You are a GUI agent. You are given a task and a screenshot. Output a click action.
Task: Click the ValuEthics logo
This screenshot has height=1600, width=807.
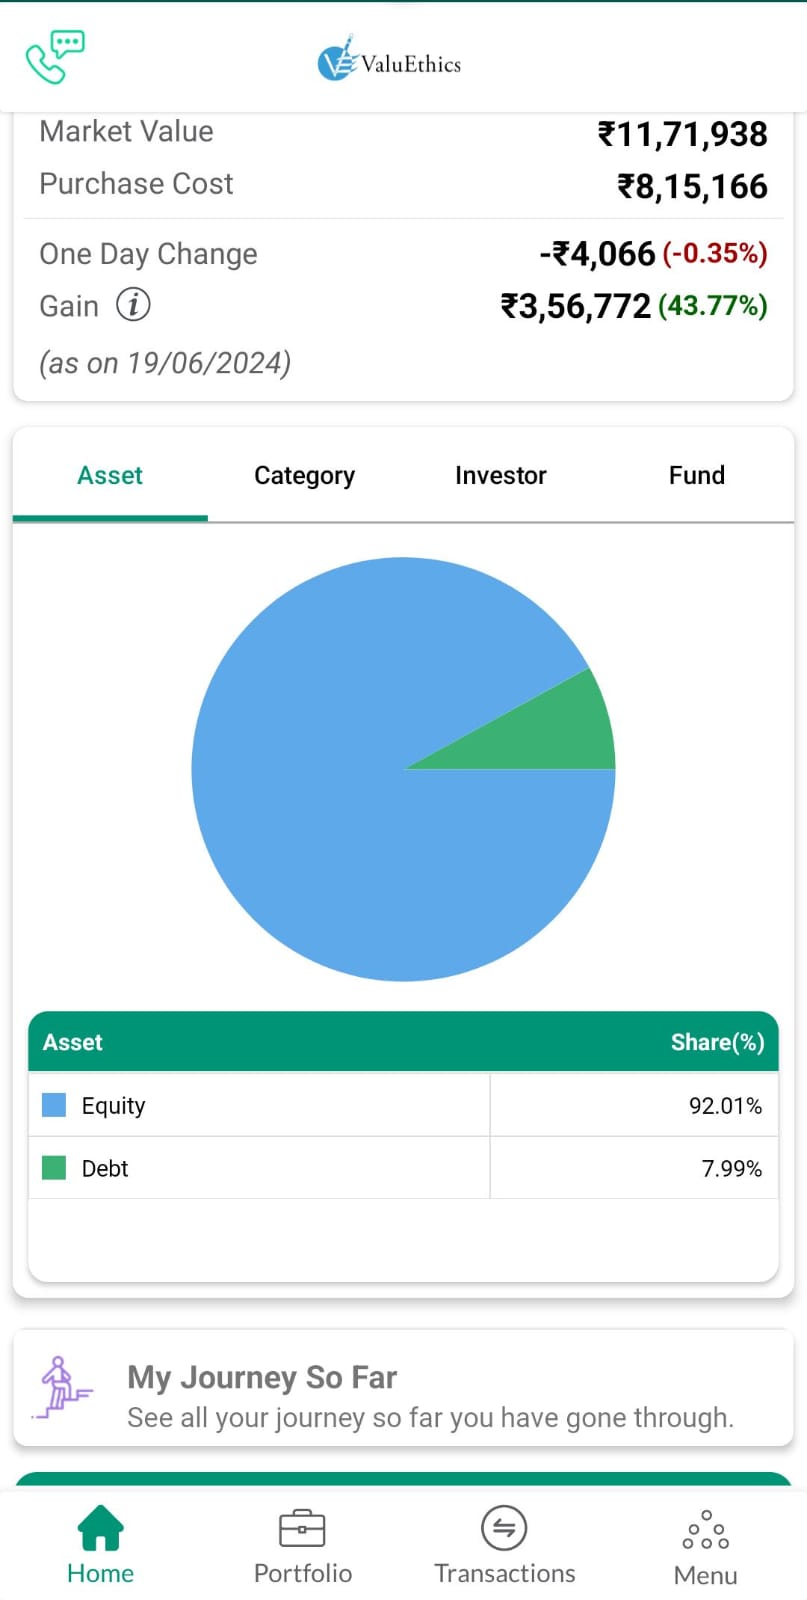390,60
